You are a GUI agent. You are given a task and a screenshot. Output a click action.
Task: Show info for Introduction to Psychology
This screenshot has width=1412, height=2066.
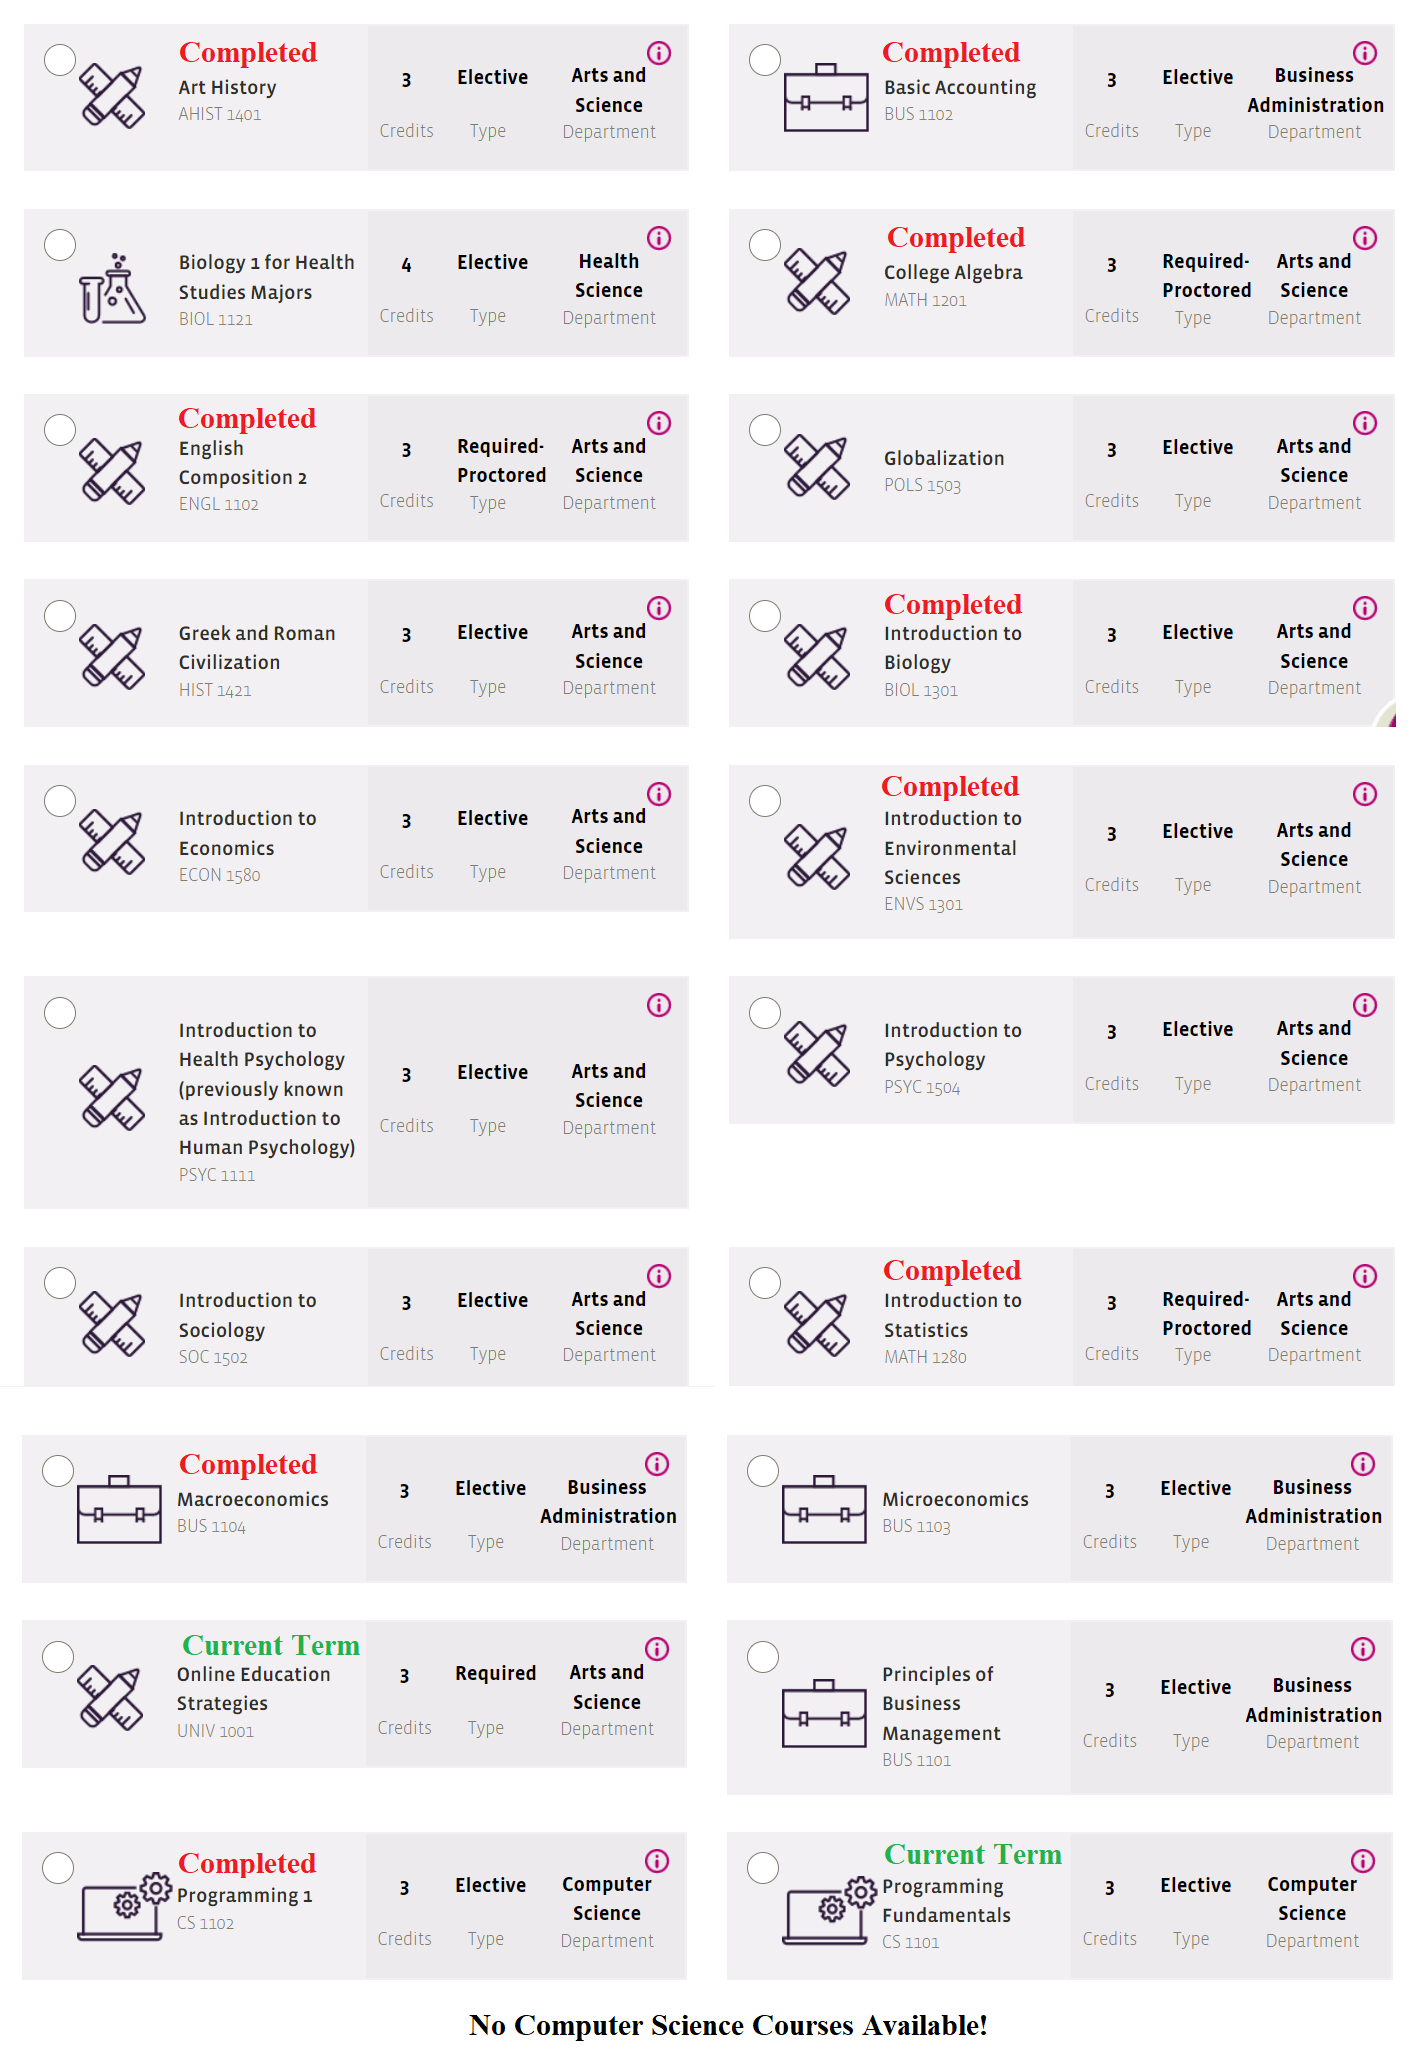click(x=1364, y=1005)
